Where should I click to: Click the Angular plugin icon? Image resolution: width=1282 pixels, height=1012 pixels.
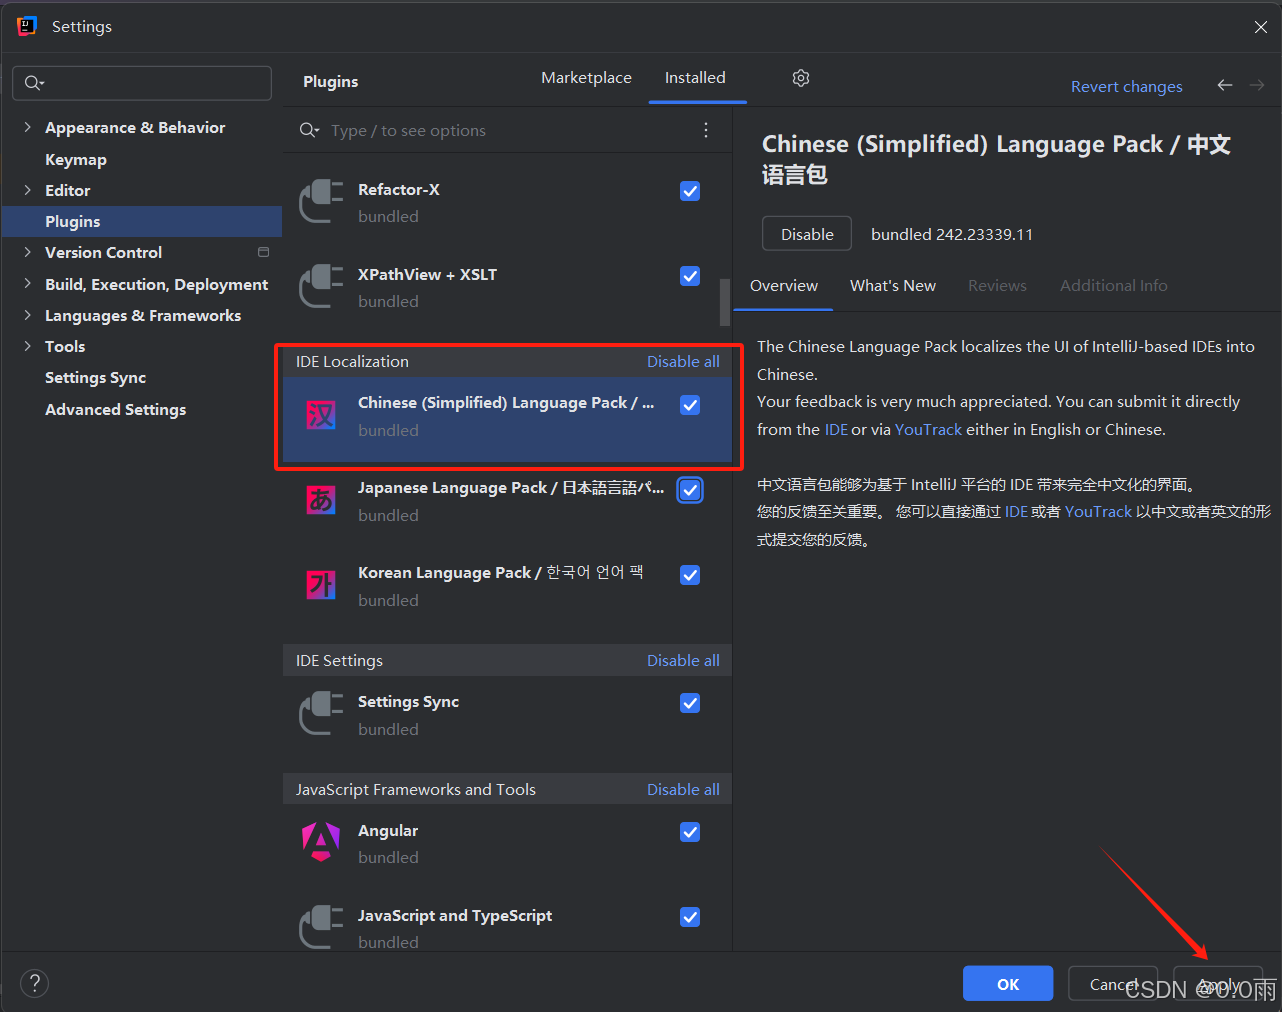point(321,843)
